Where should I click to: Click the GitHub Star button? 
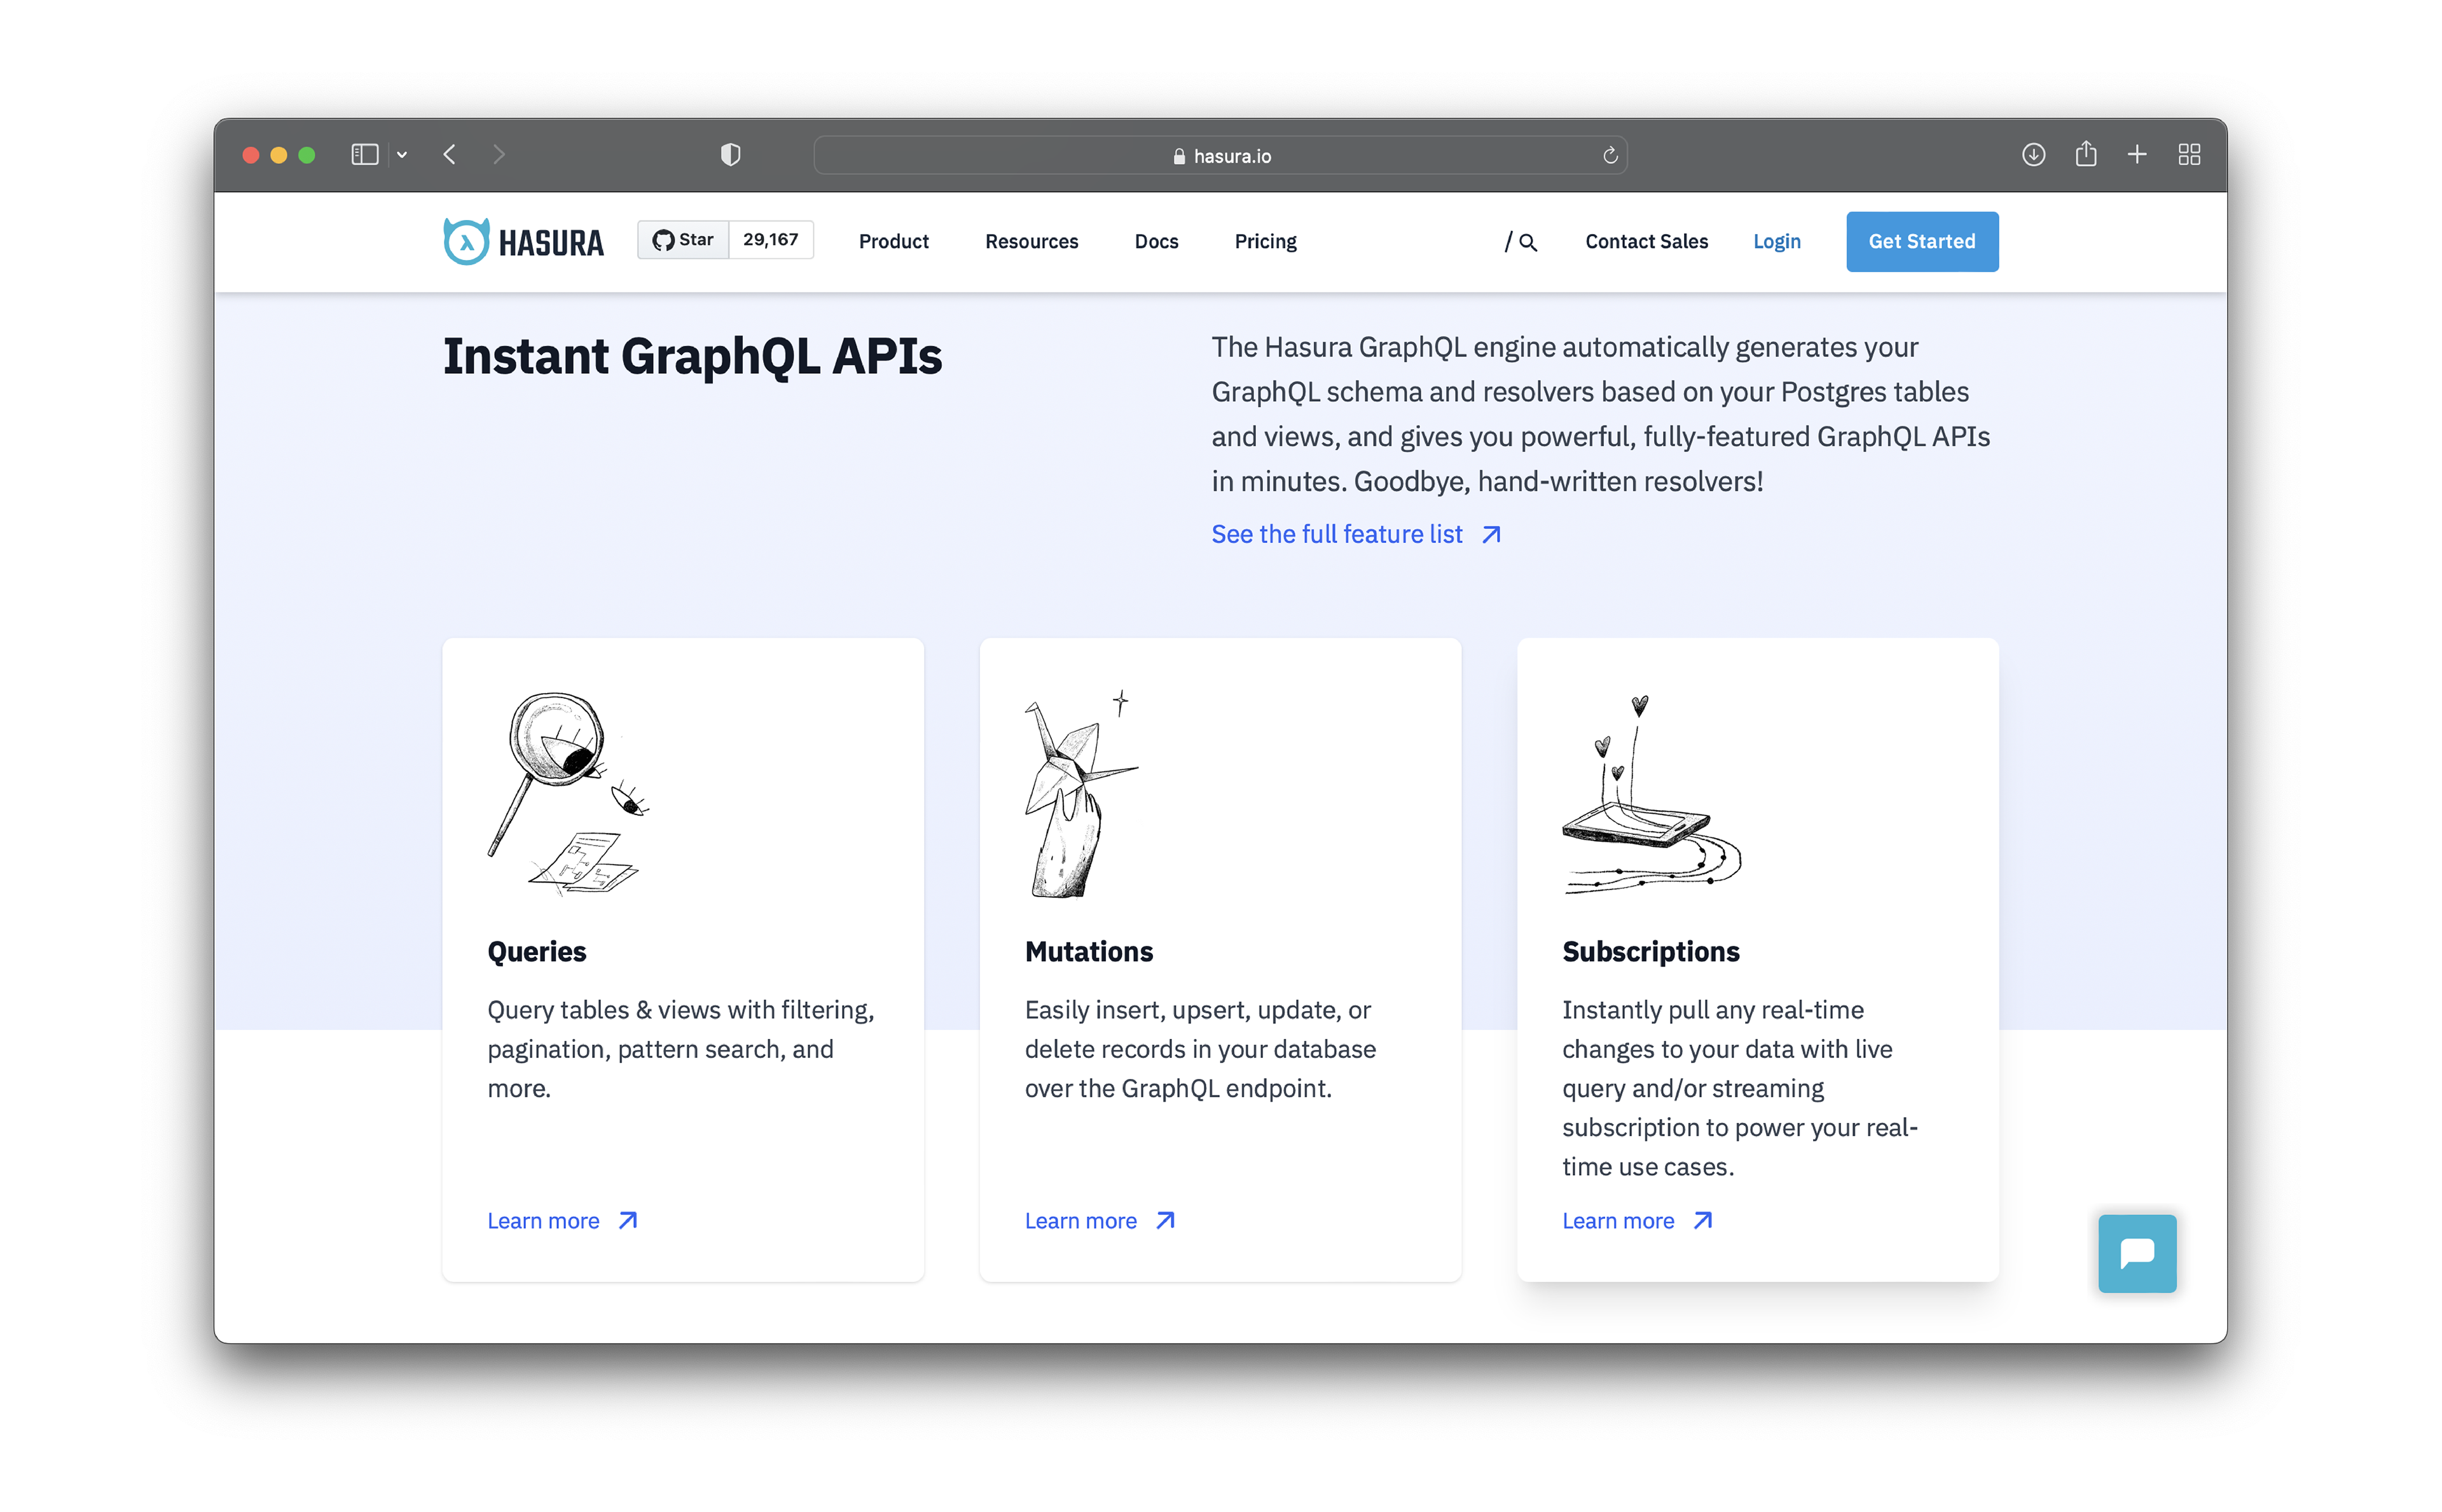(684, 240)
